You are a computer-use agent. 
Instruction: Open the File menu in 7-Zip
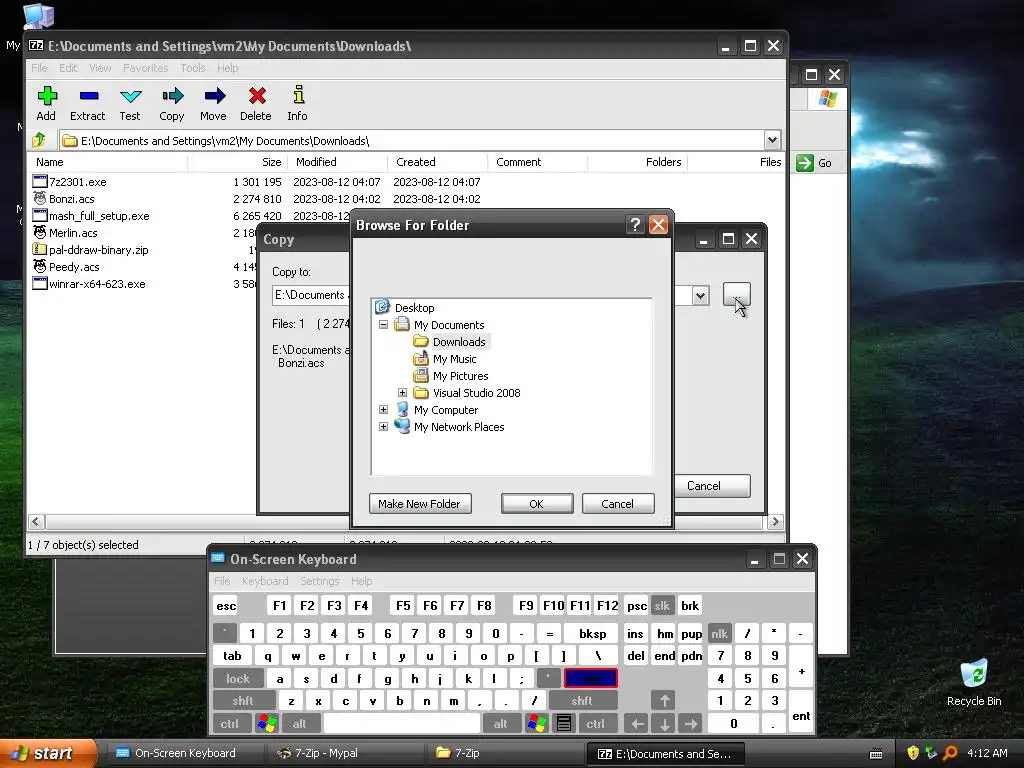39,68
